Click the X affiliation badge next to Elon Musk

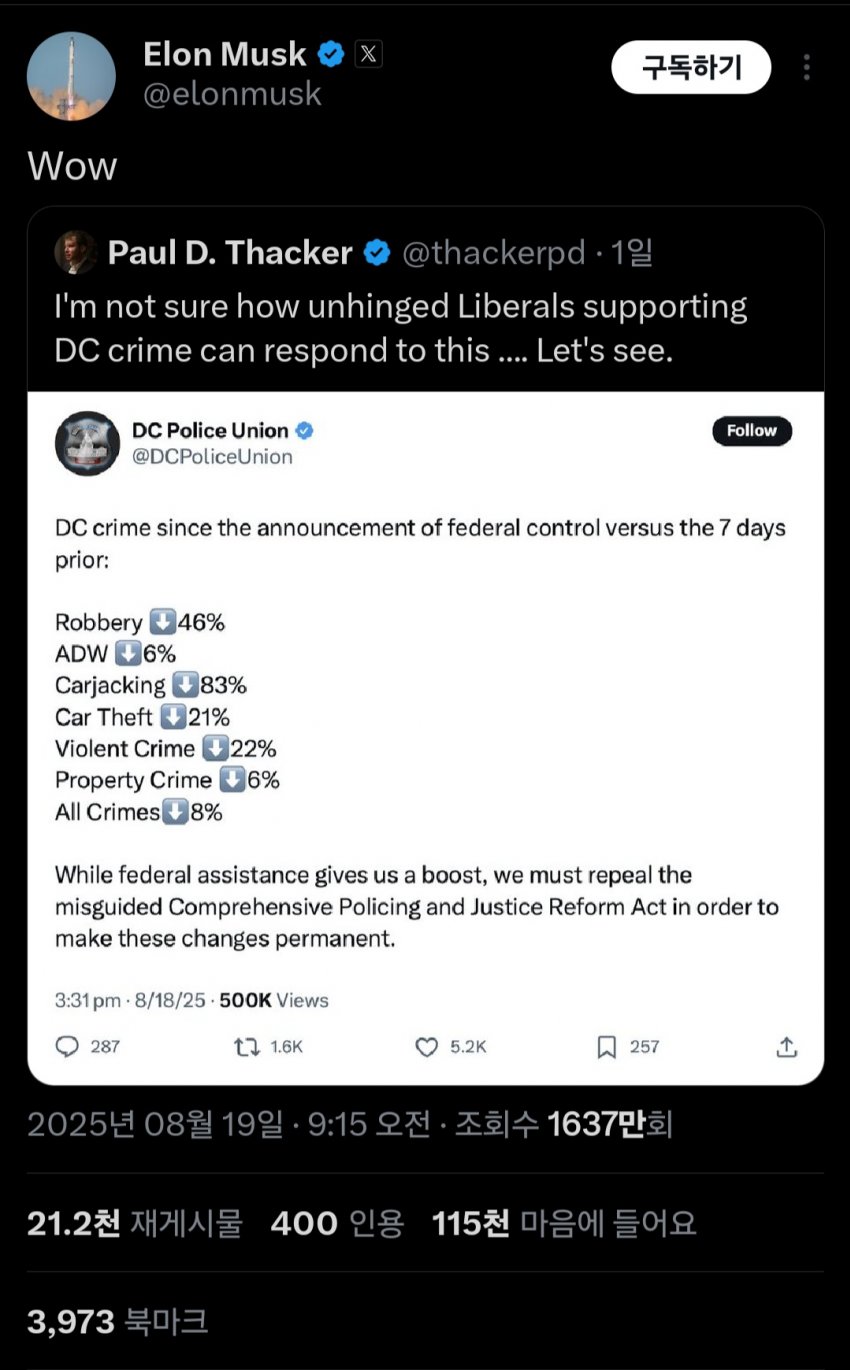[368, 54]
